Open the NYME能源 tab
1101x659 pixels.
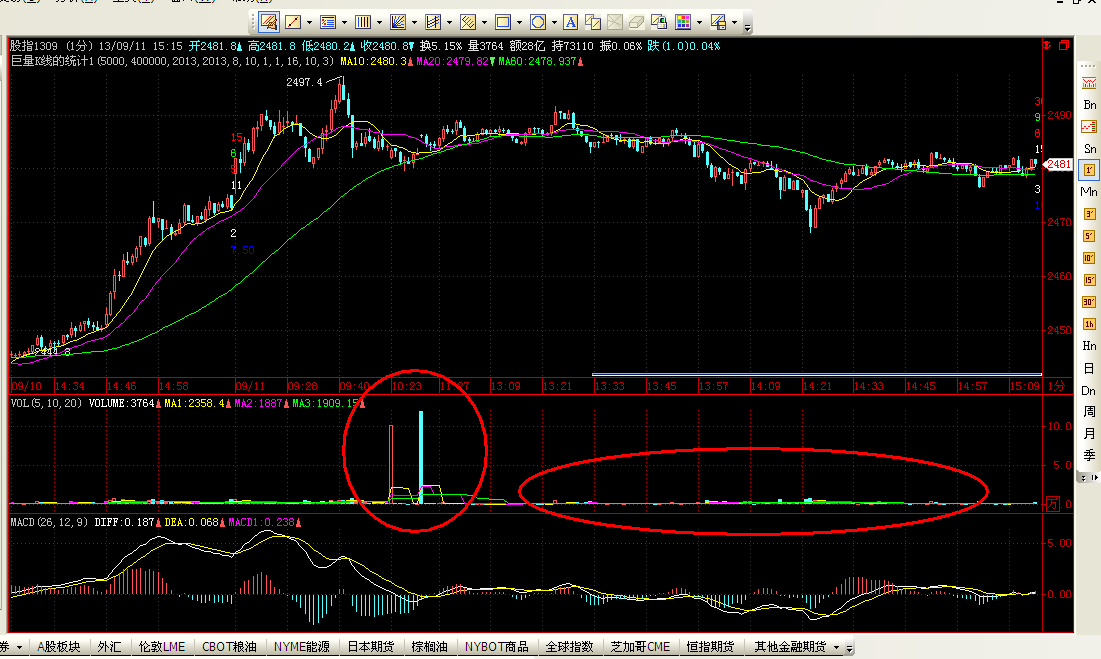coord(302,646)
